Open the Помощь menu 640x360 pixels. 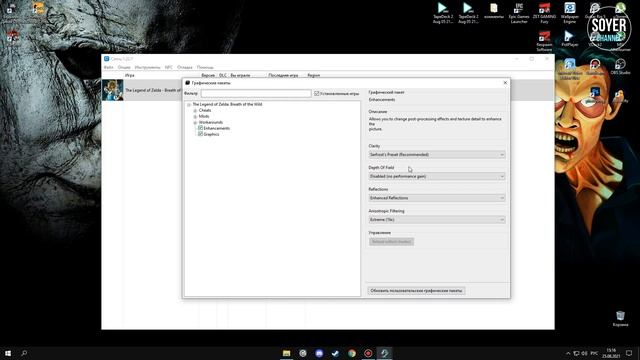[205, 67]
